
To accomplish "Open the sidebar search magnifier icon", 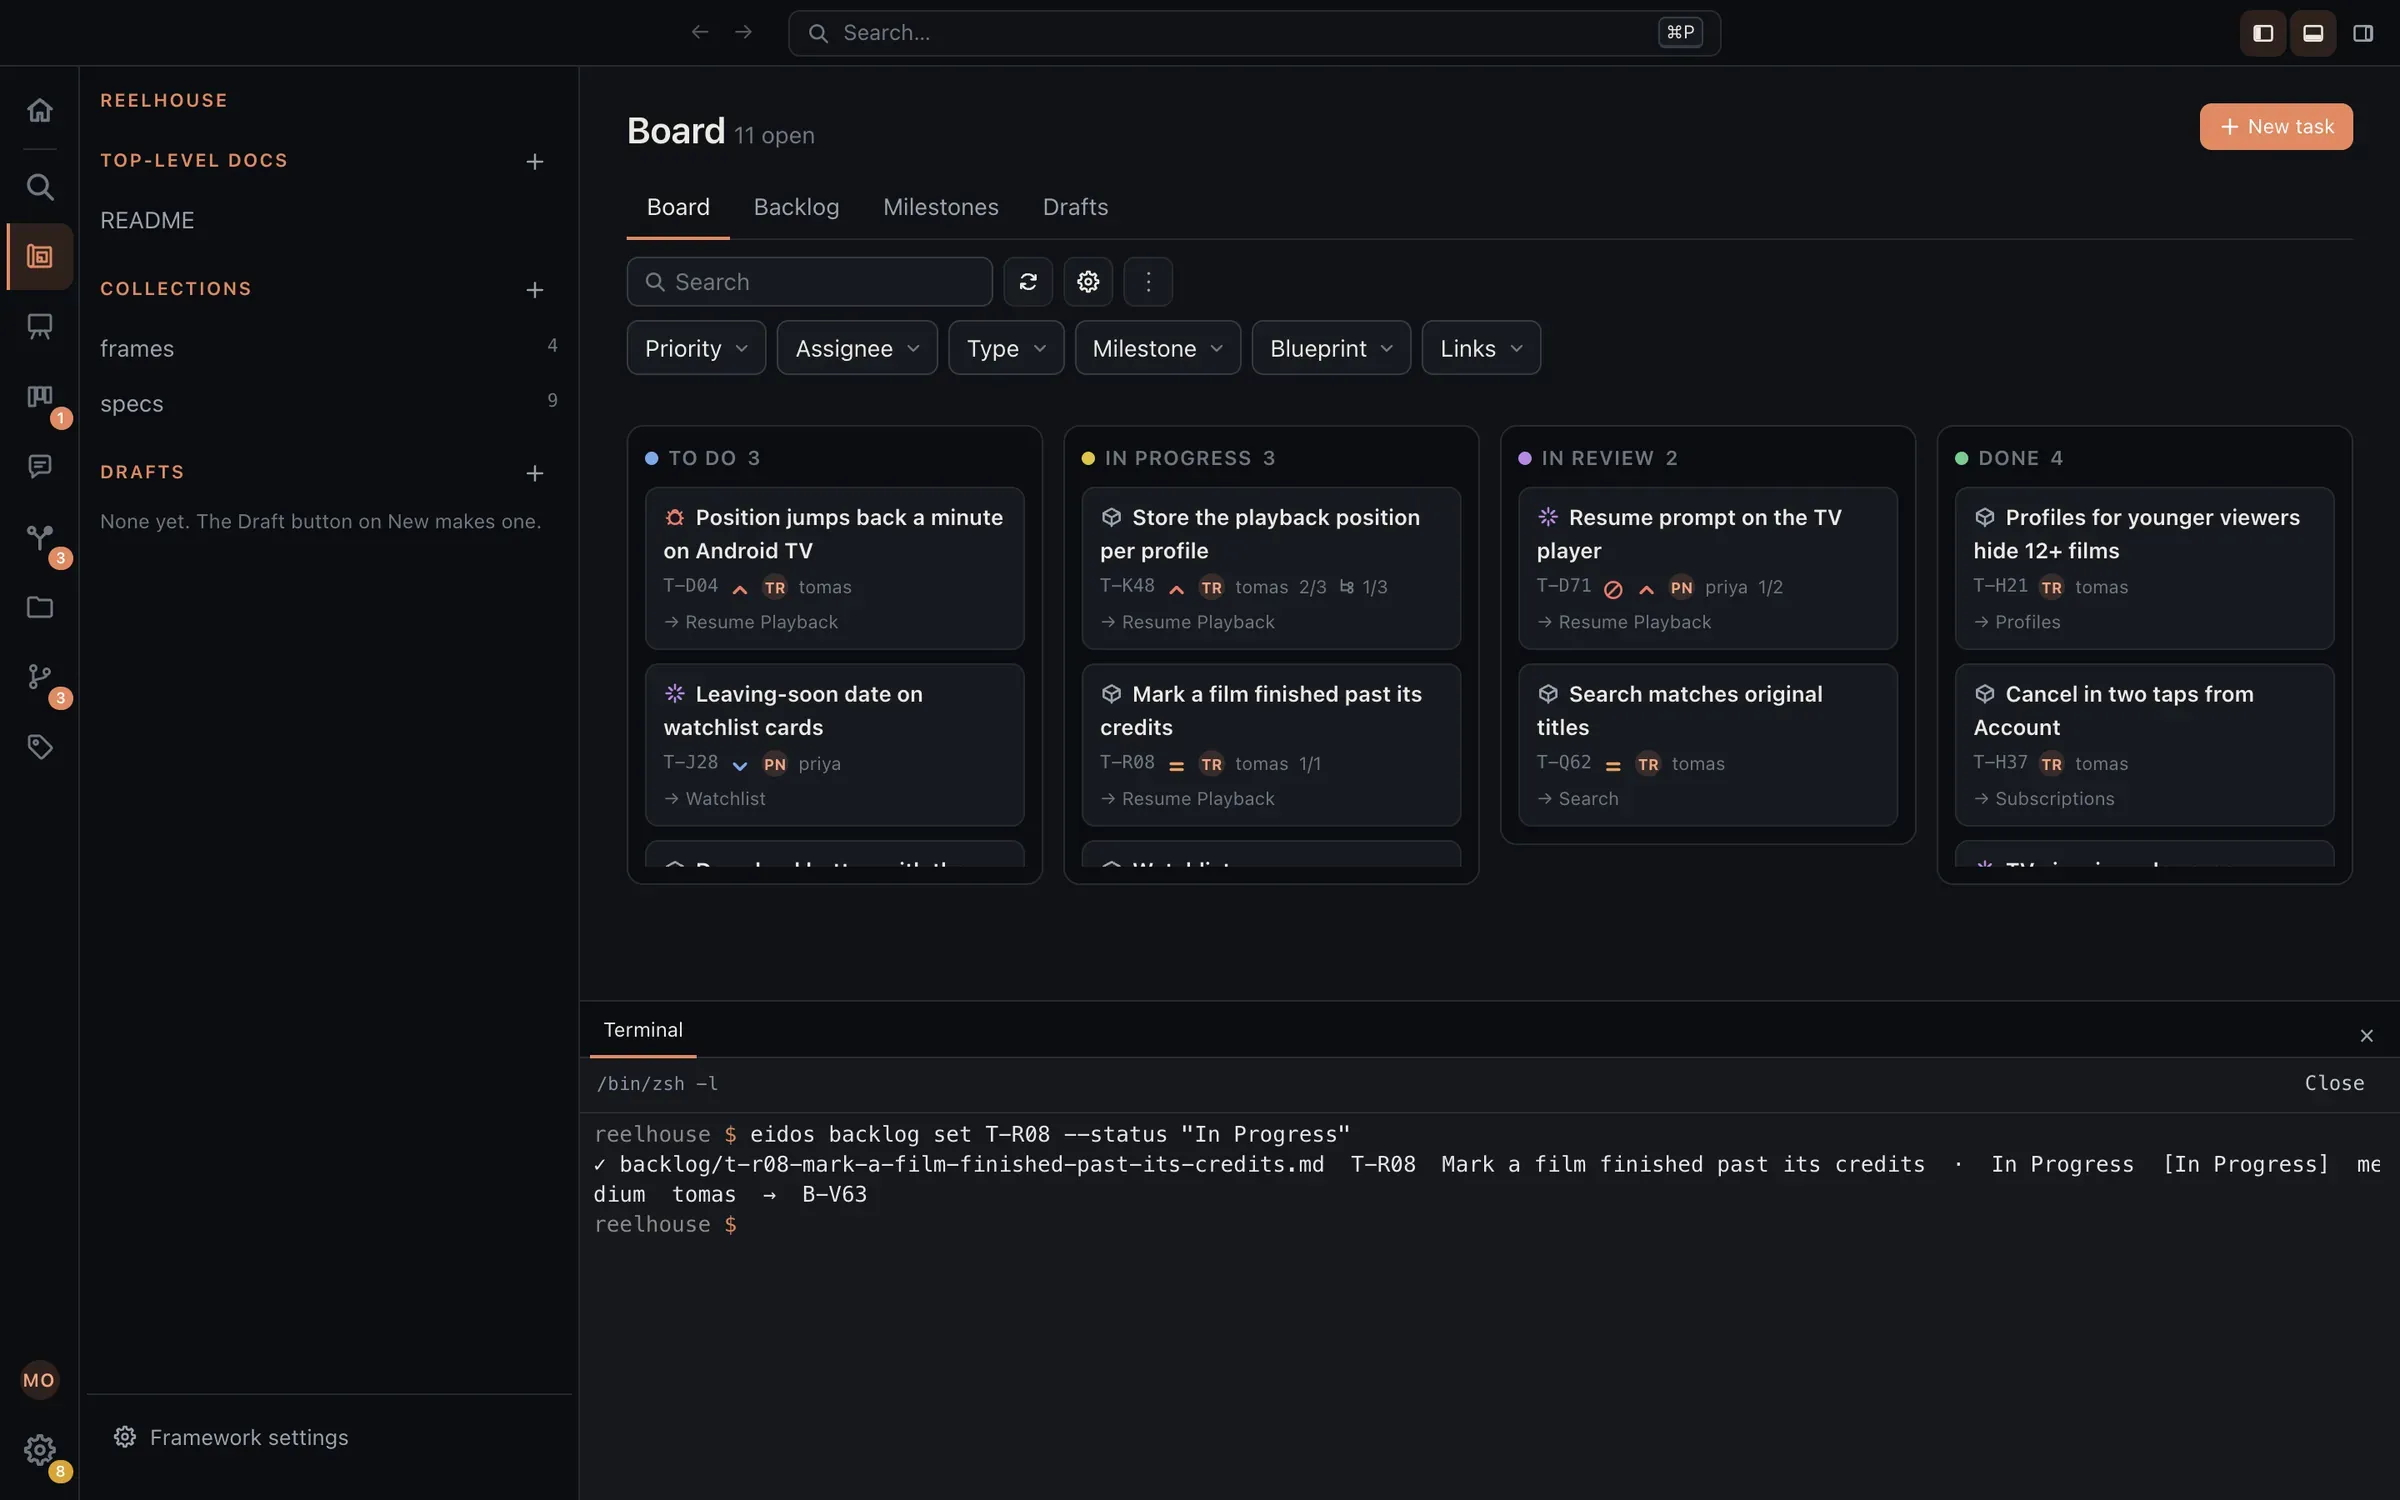I will [39, 187].
